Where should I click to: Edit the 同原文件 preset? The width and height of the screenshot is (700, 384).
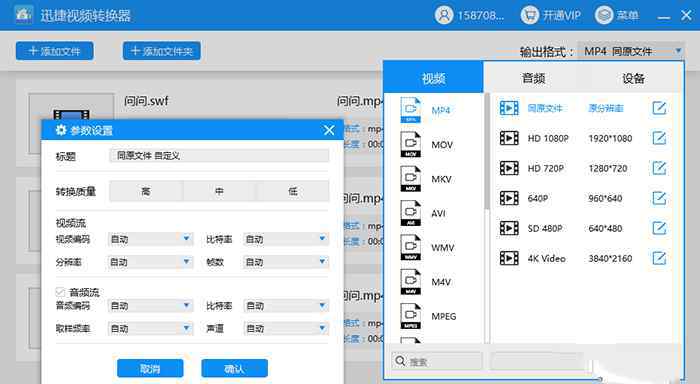coord(659,108)
